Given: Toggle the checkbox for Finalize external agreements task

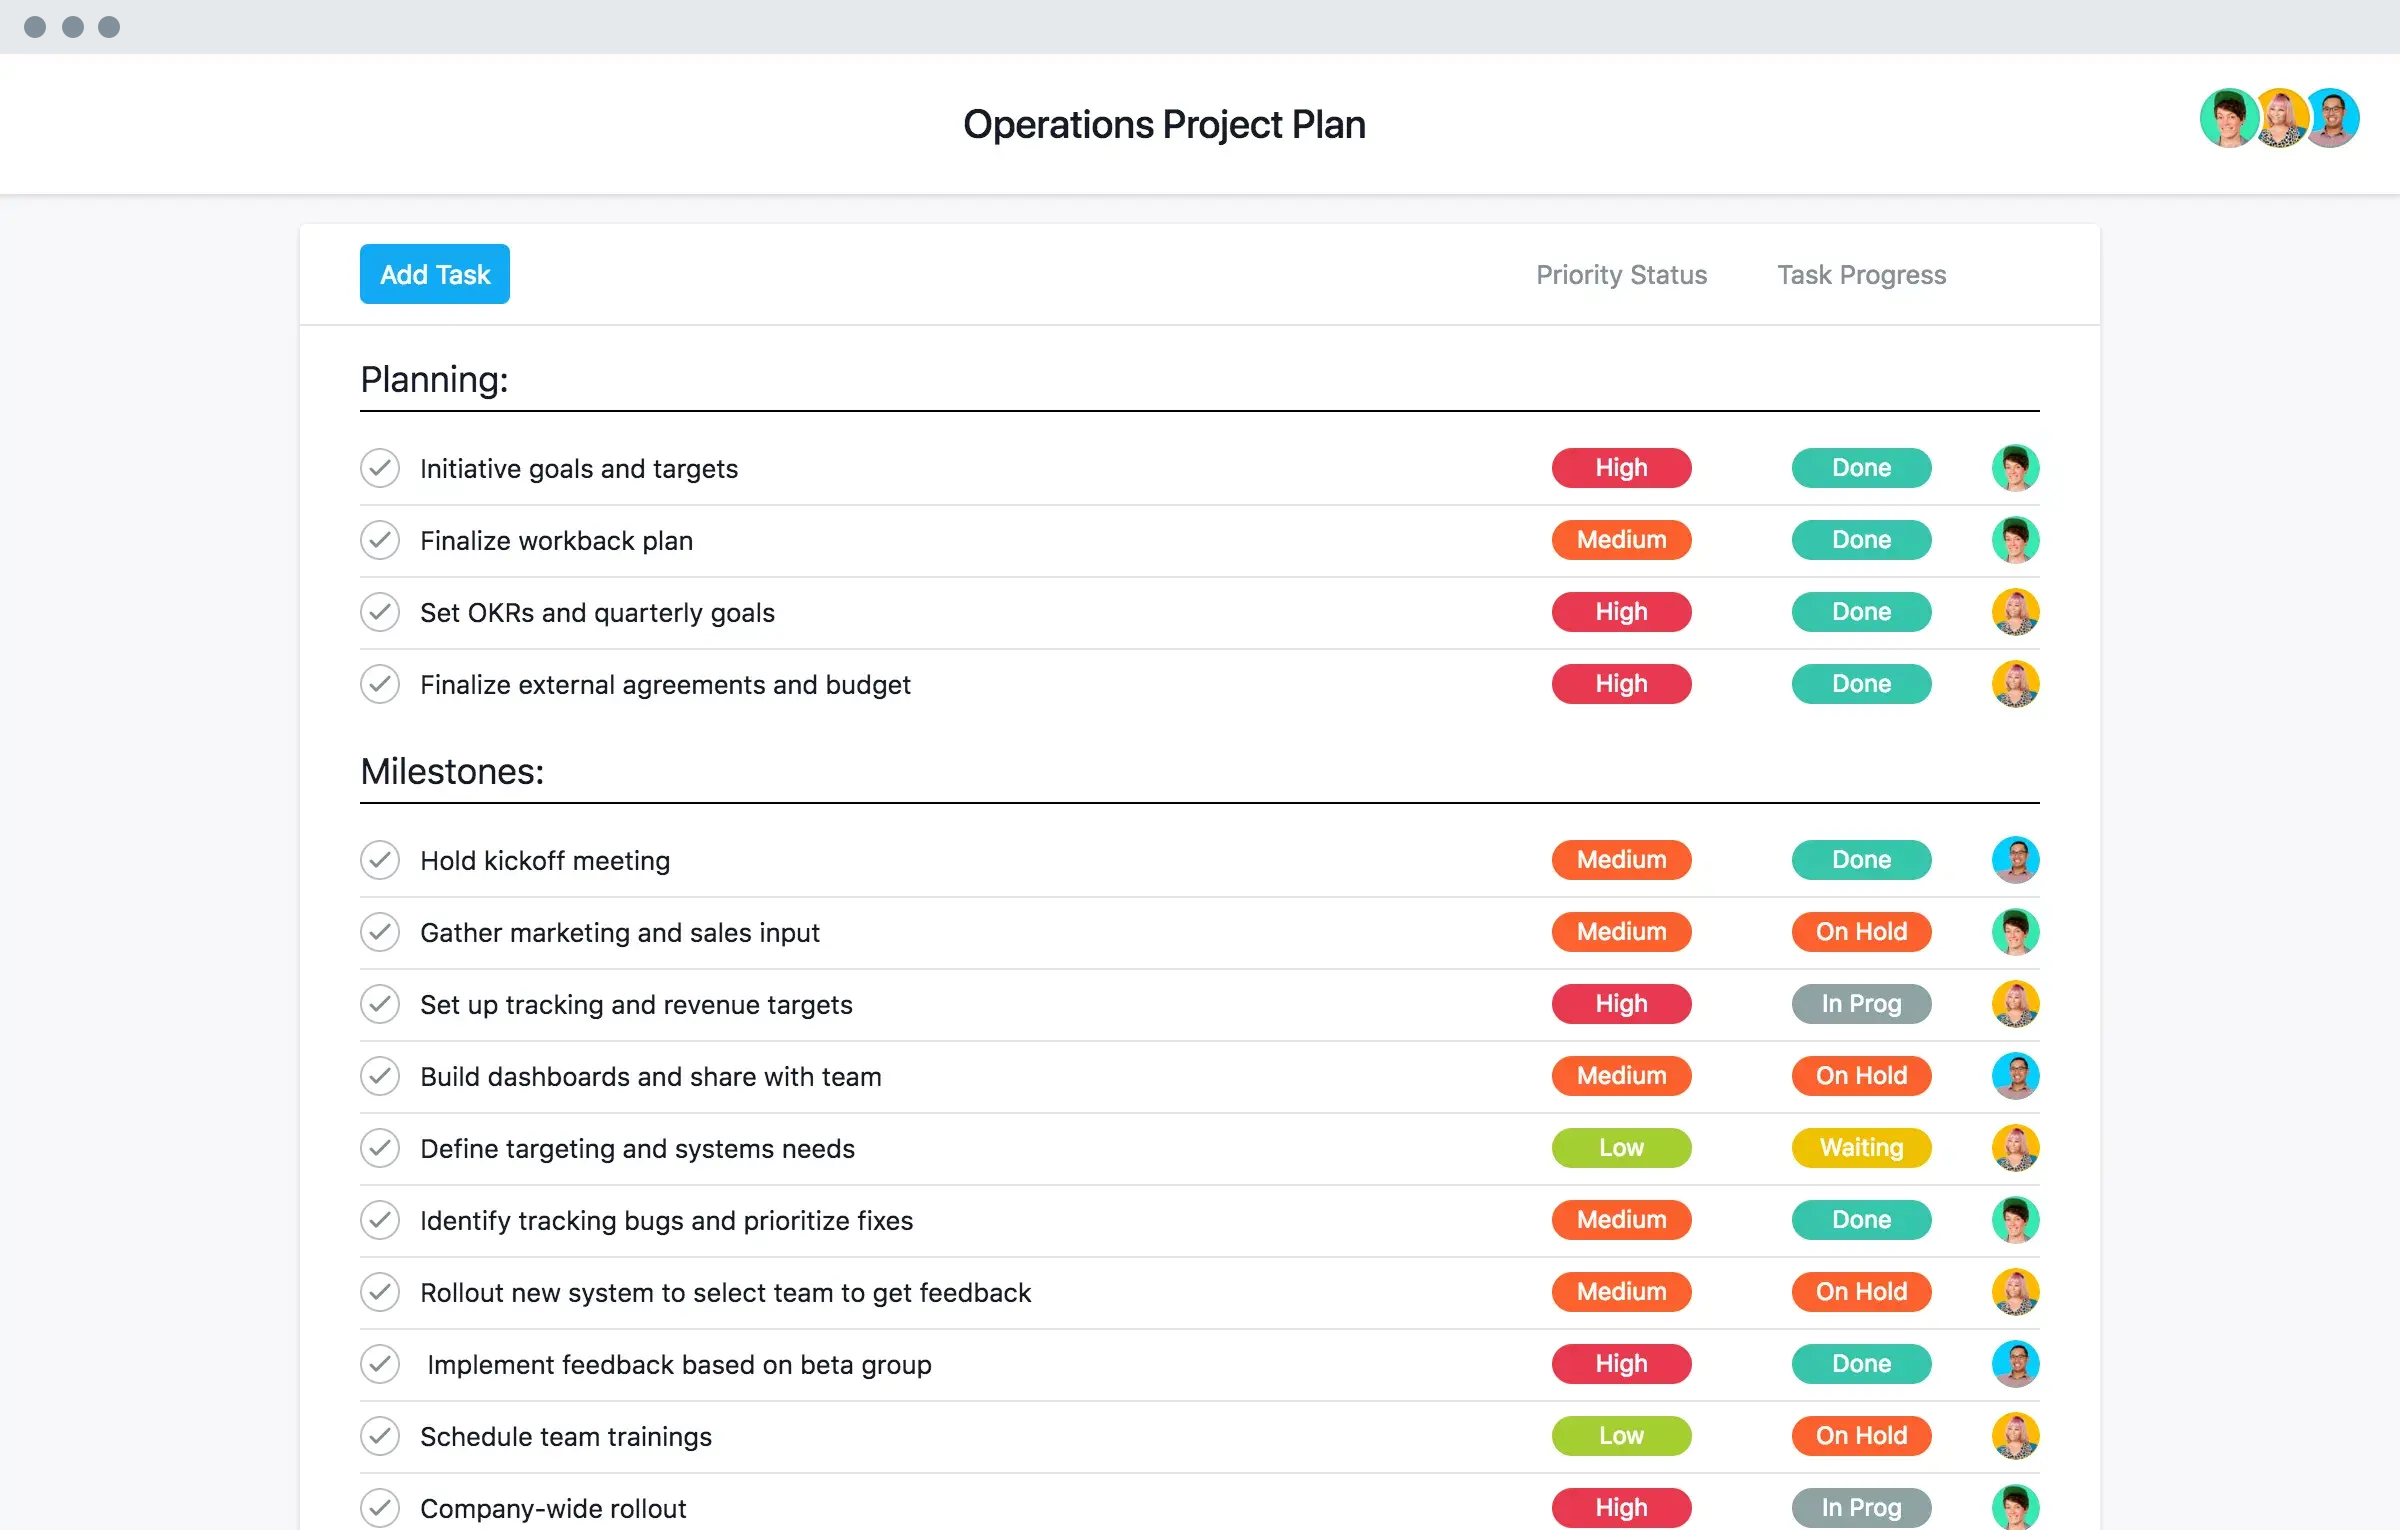Looking at the screenshot, I should [x=381, y=684].
